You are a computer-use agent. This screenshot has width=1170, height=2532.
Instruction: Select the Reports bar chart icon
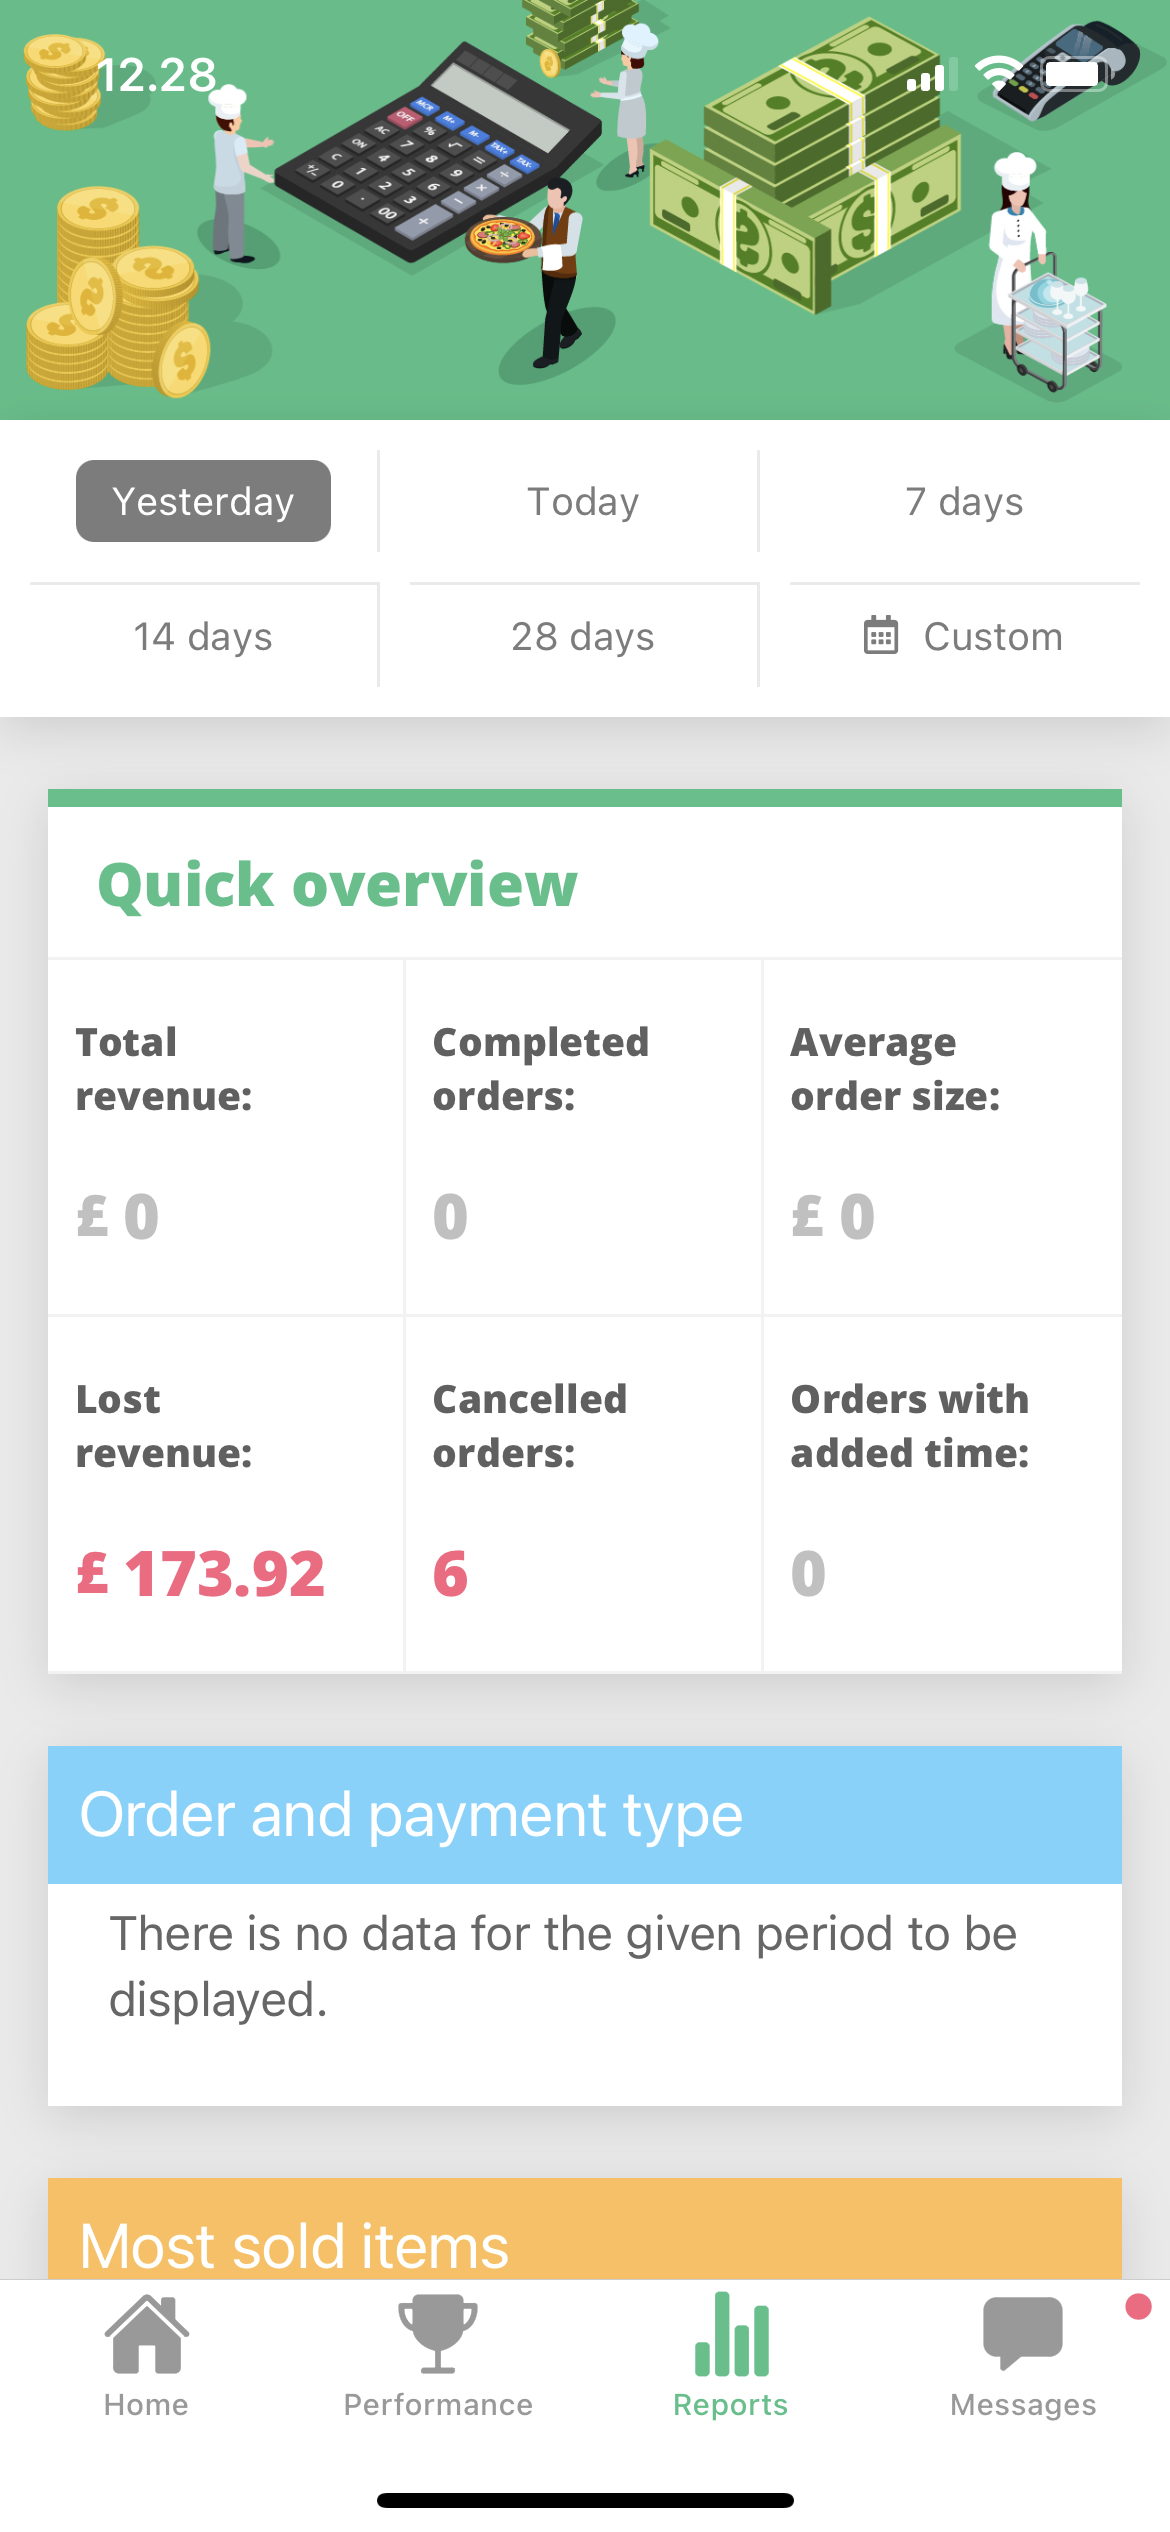pos(731,2334)
